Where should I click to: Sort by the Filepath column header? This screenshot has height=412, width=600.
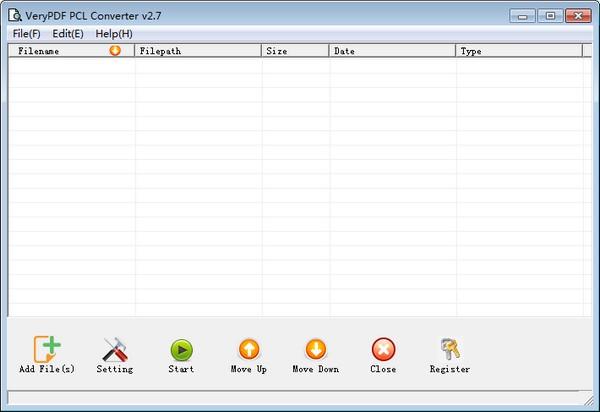click(x=198, y=51)
